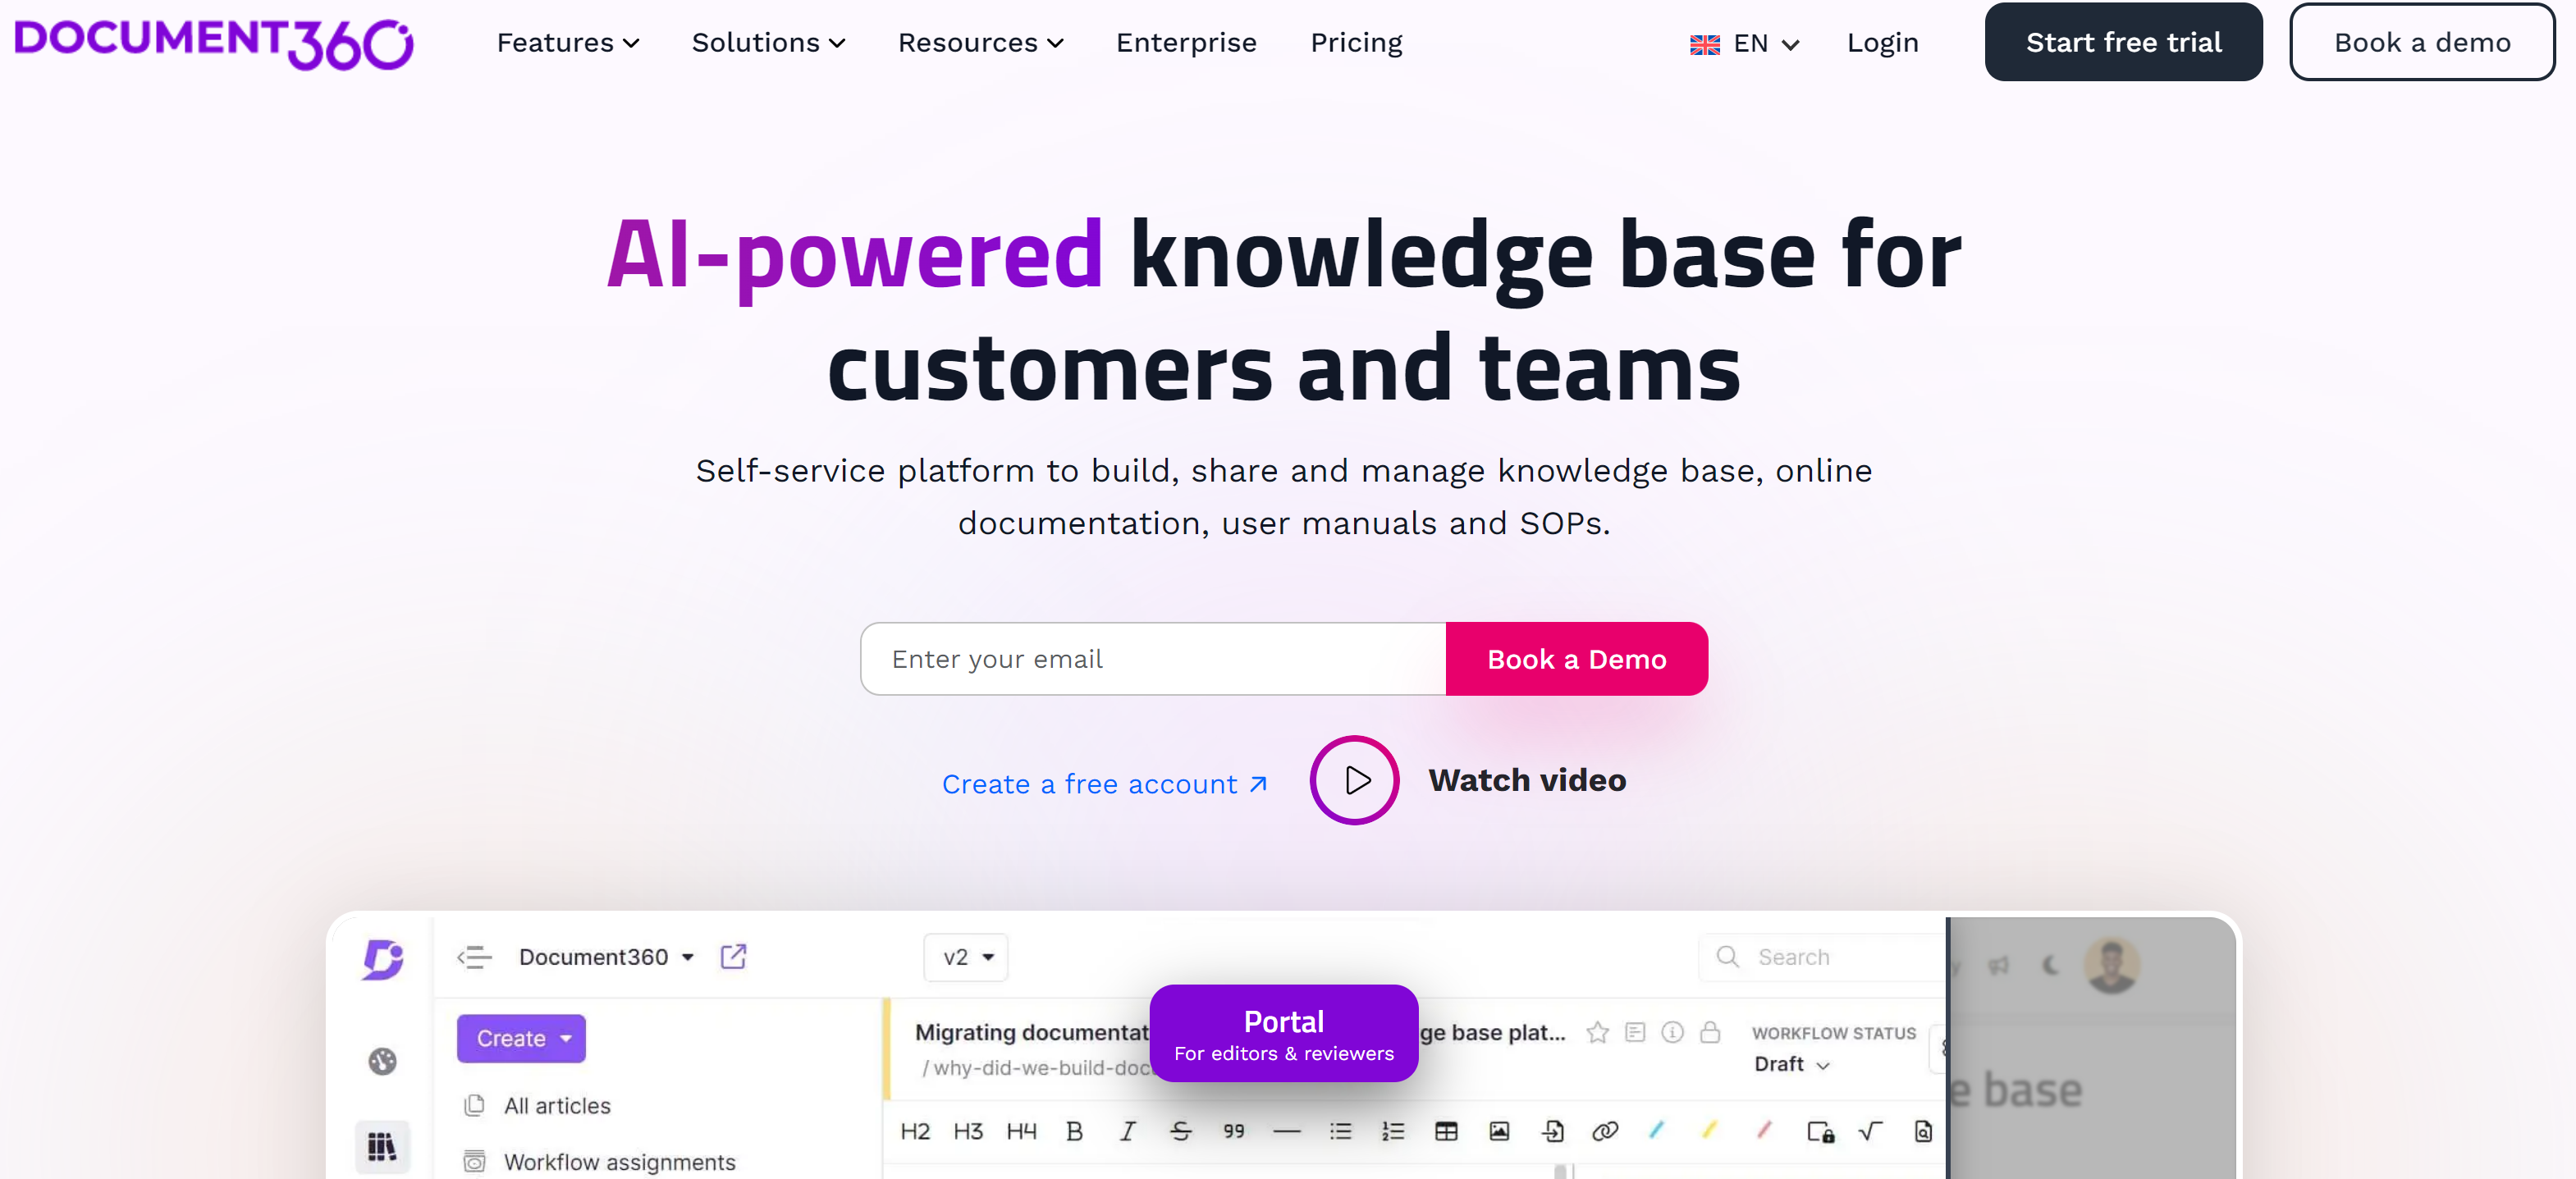Click the email input field

click(x=1150, y=659)
